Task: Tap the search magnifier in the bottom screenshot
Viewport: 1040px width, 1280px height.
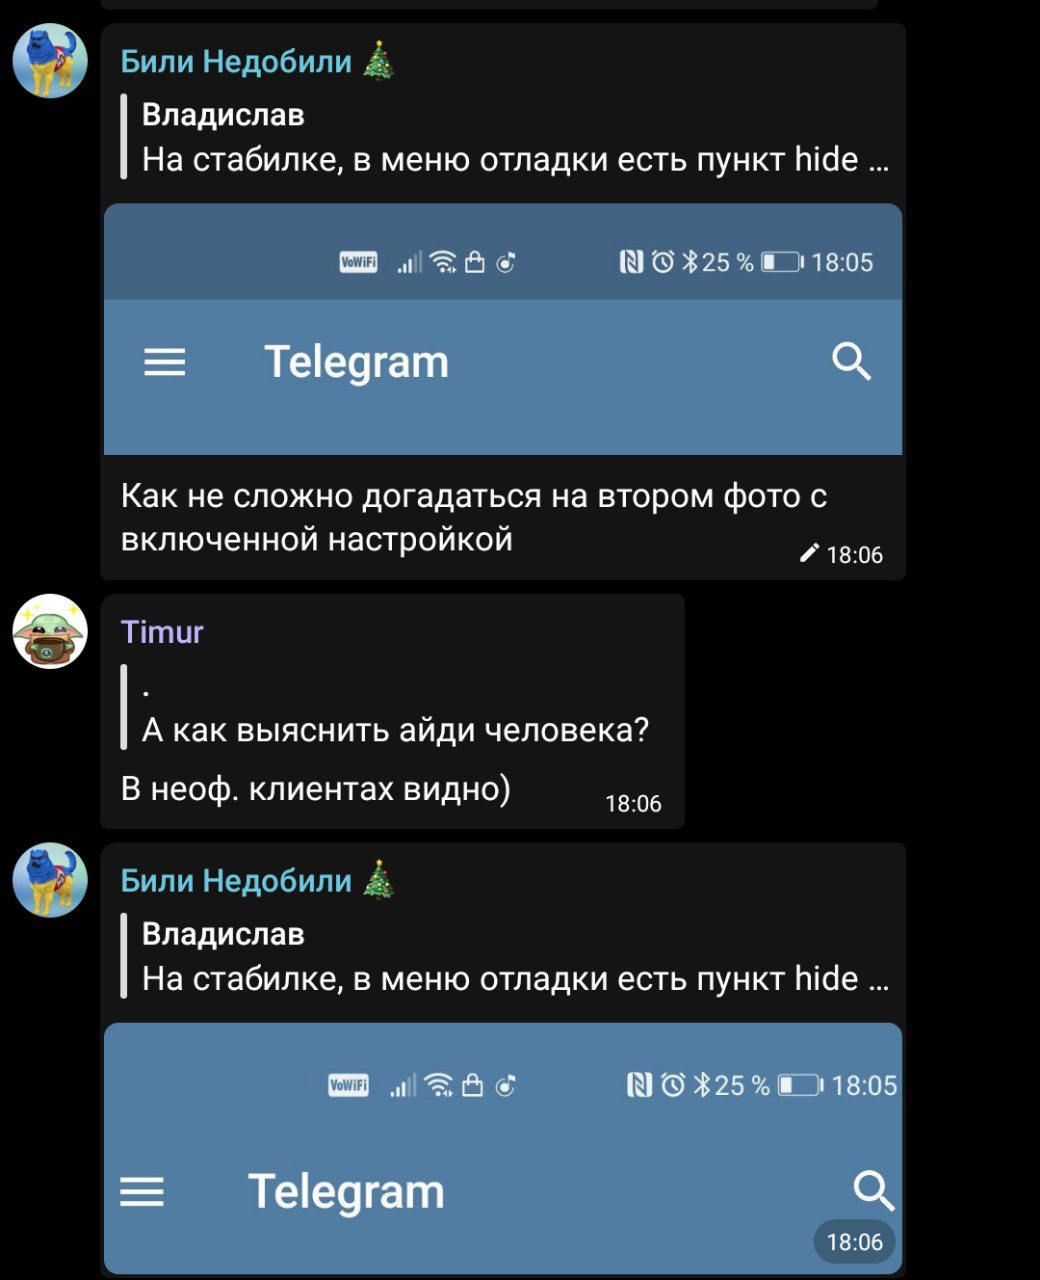Action: (x=873, y=1190)
